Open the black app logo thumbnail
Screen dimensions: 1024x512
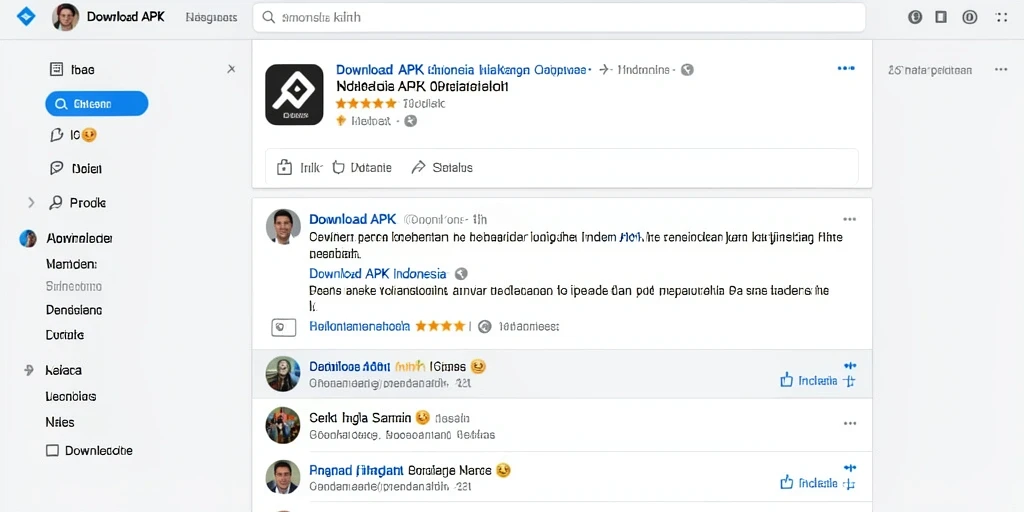coord(294,94)
